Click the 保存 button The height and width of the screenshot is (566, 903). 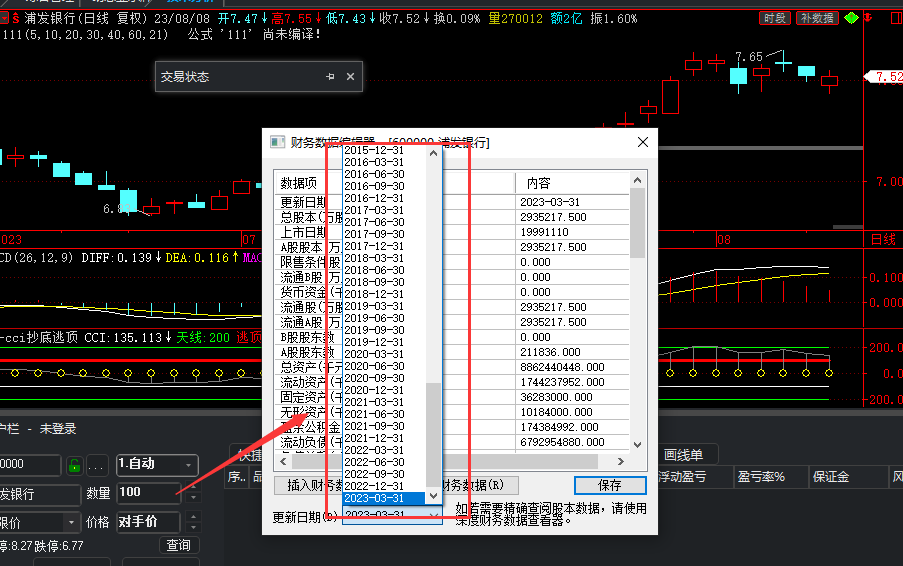610,485
